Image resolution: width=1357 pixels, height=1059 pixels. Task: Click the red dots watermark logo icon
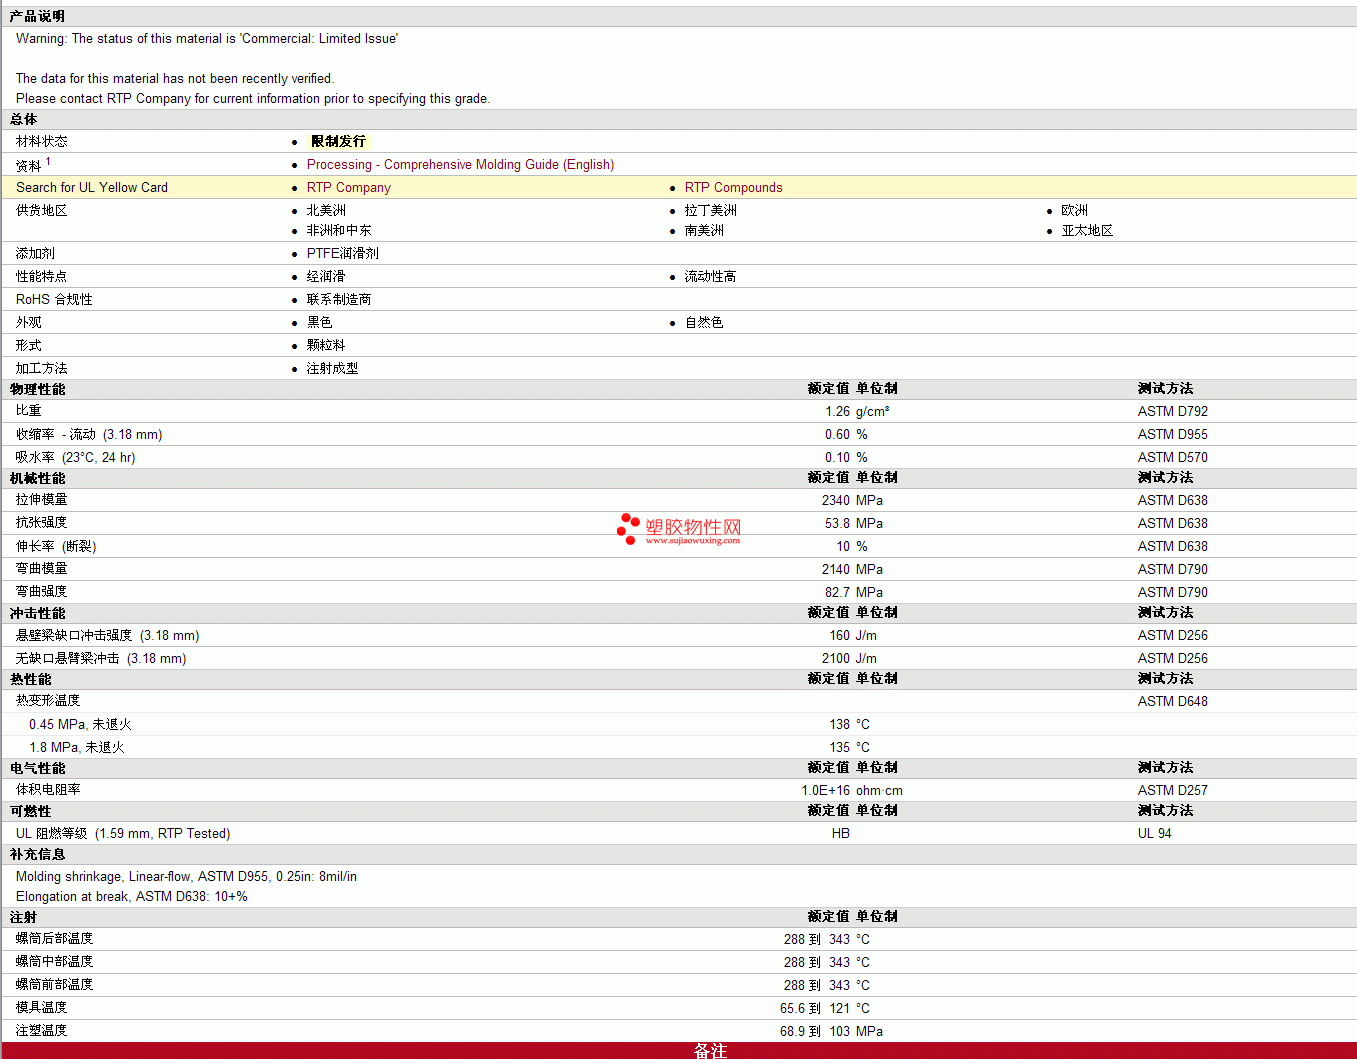[628, 528]
